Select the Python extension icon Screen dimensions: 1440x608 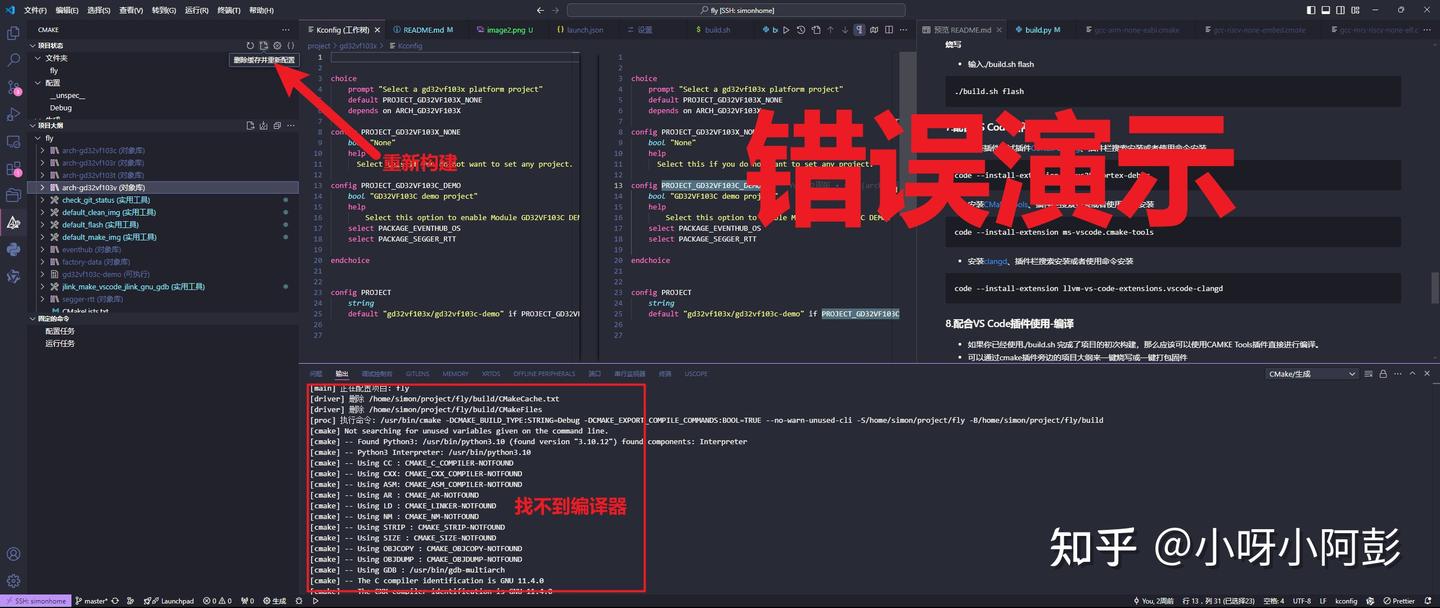(x=14, y=246)
